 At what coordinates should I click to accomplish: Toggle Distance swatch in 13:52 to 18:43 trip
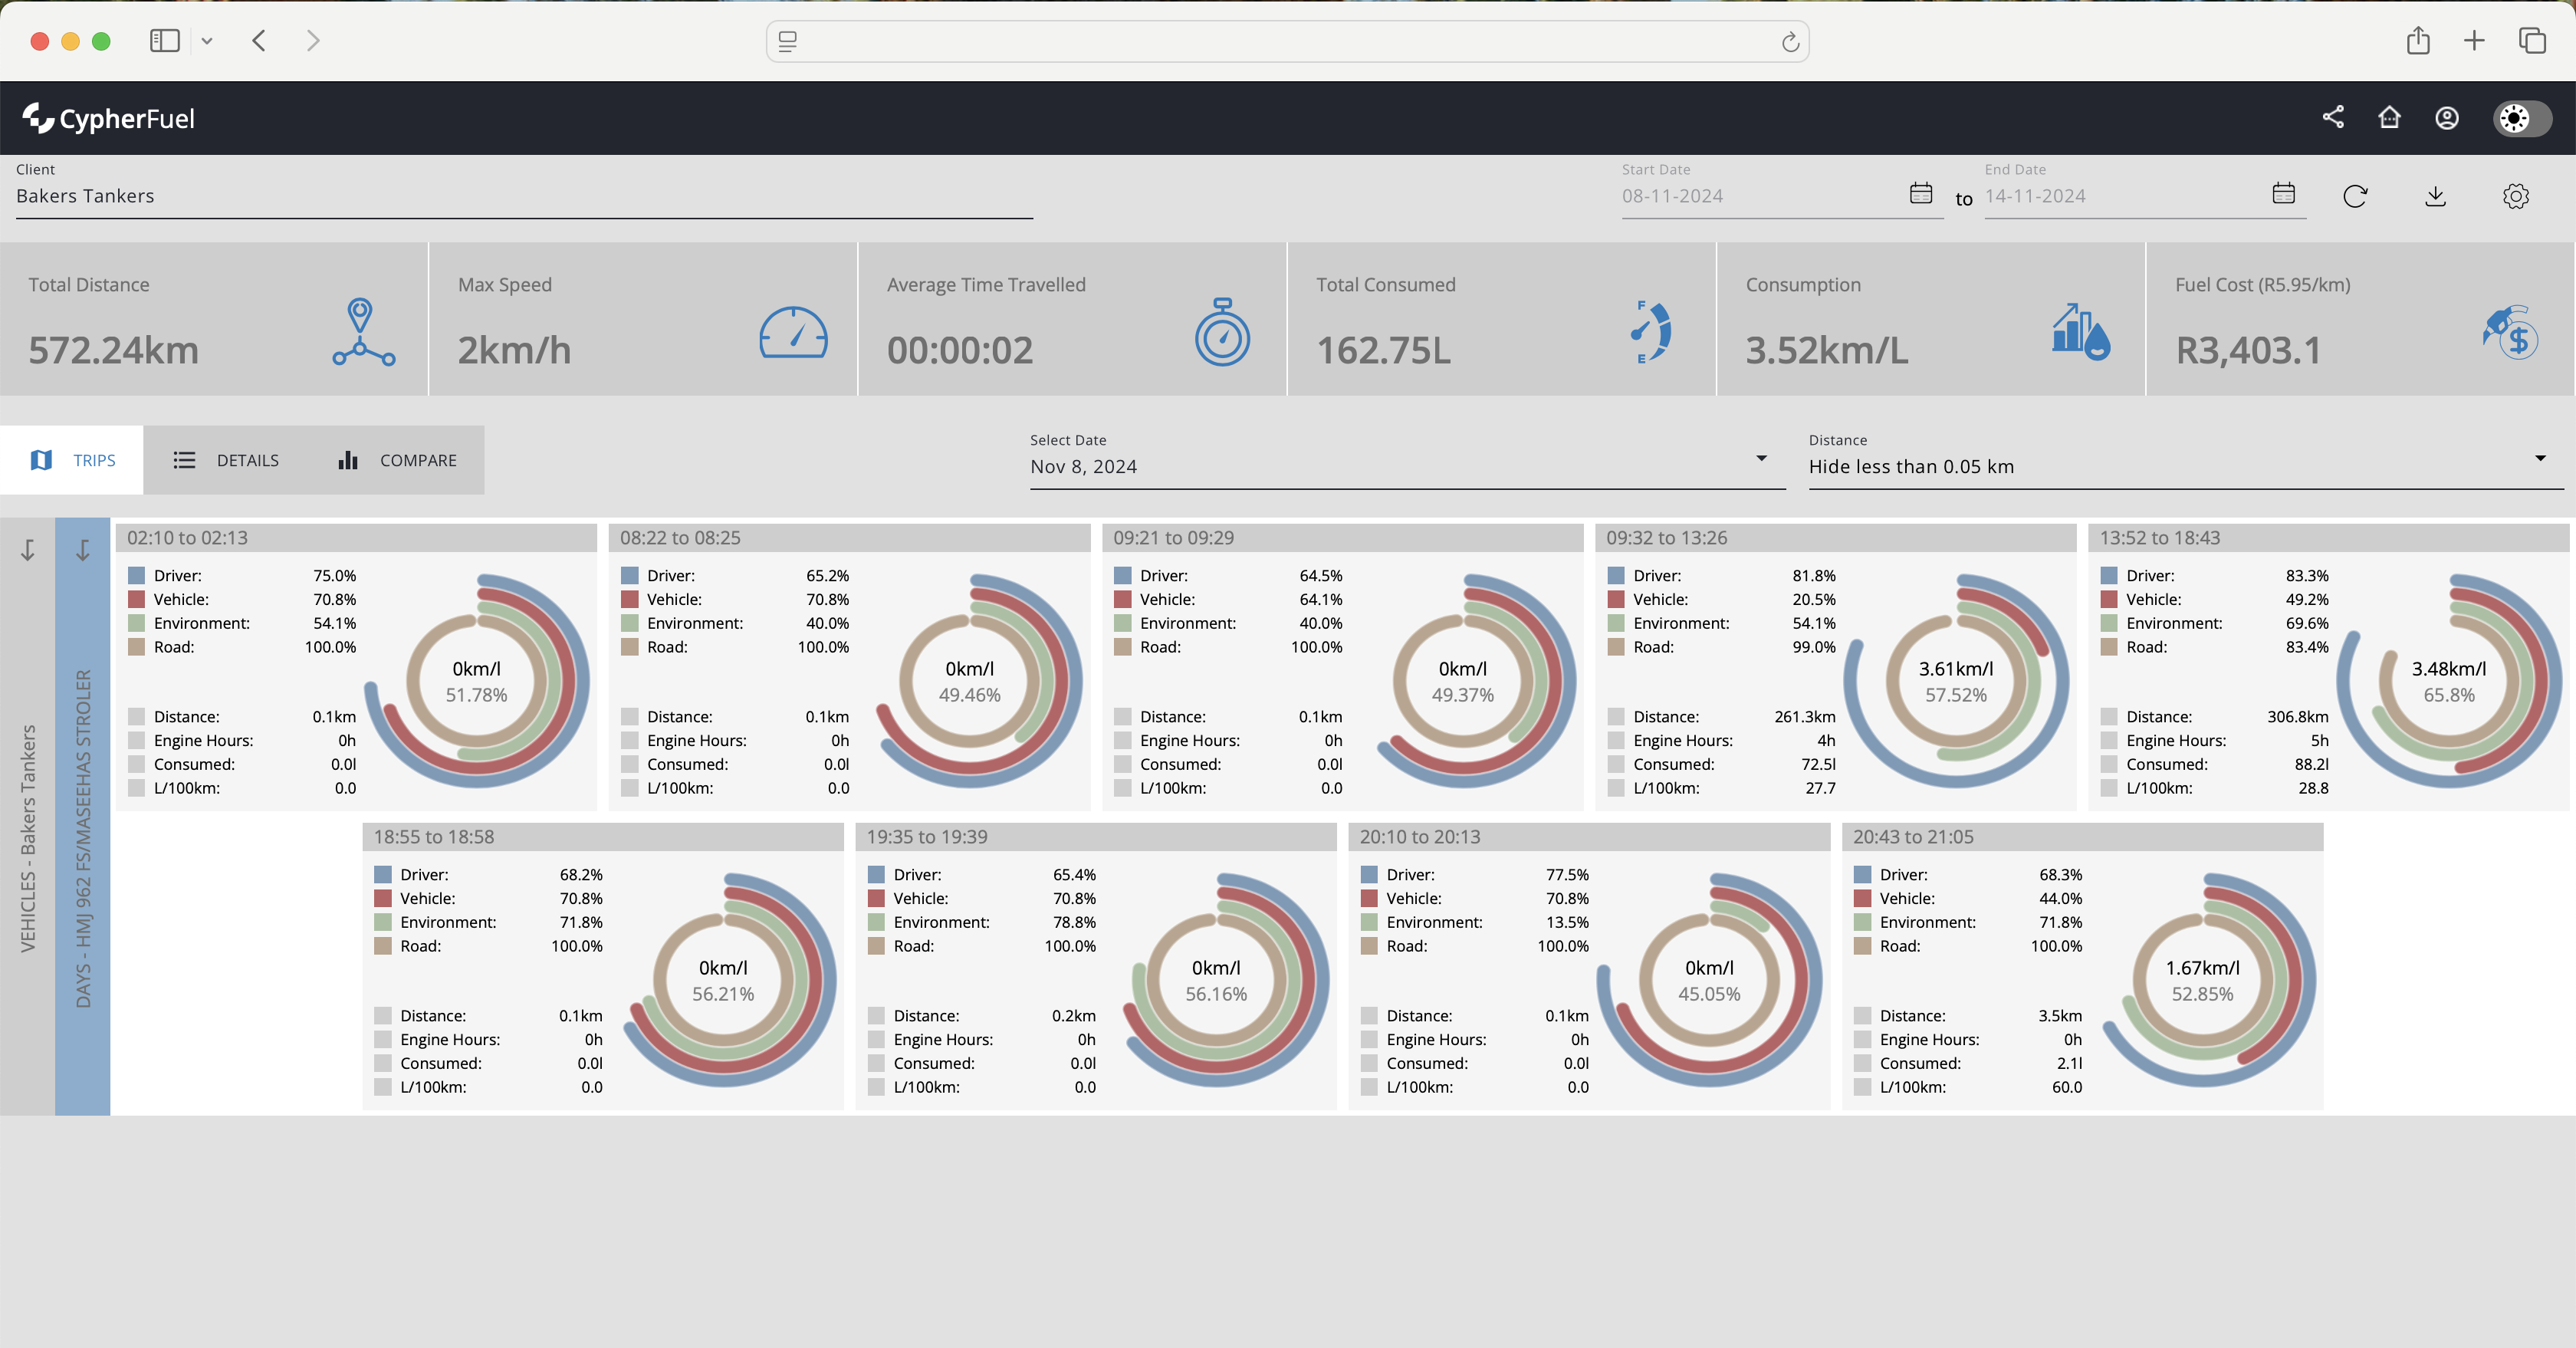[x=2108, y=717]
